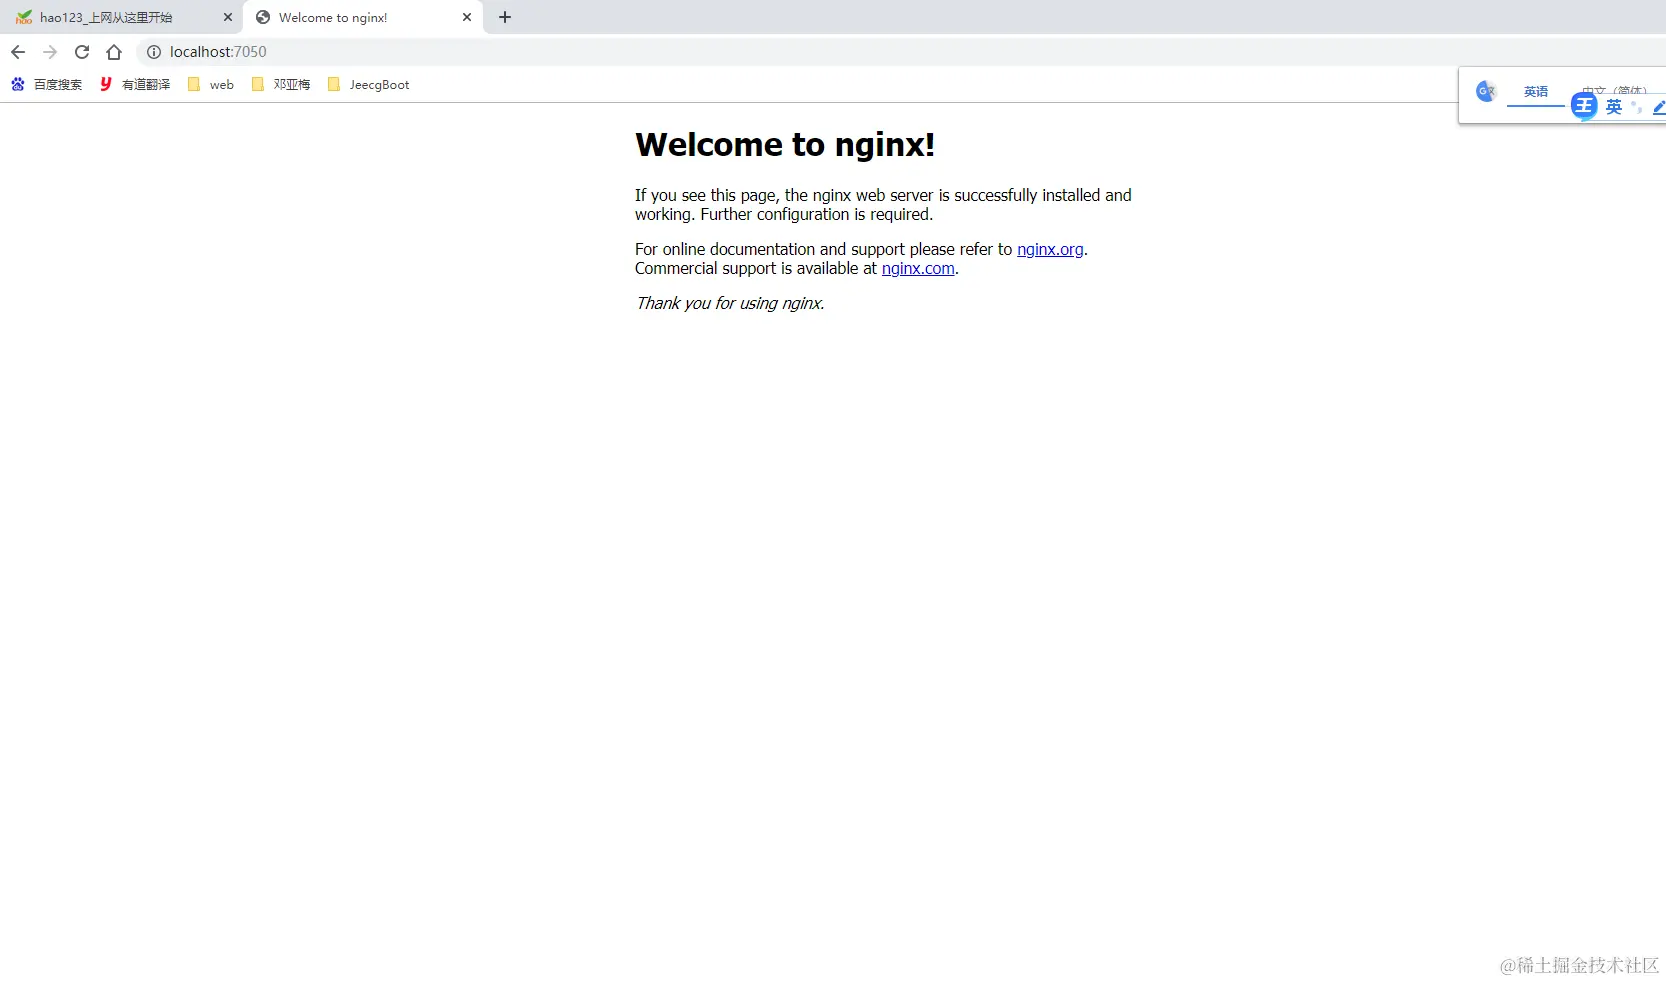Select 英语 tab in translate popup
1666x982 pixels.
point(1536,91)
